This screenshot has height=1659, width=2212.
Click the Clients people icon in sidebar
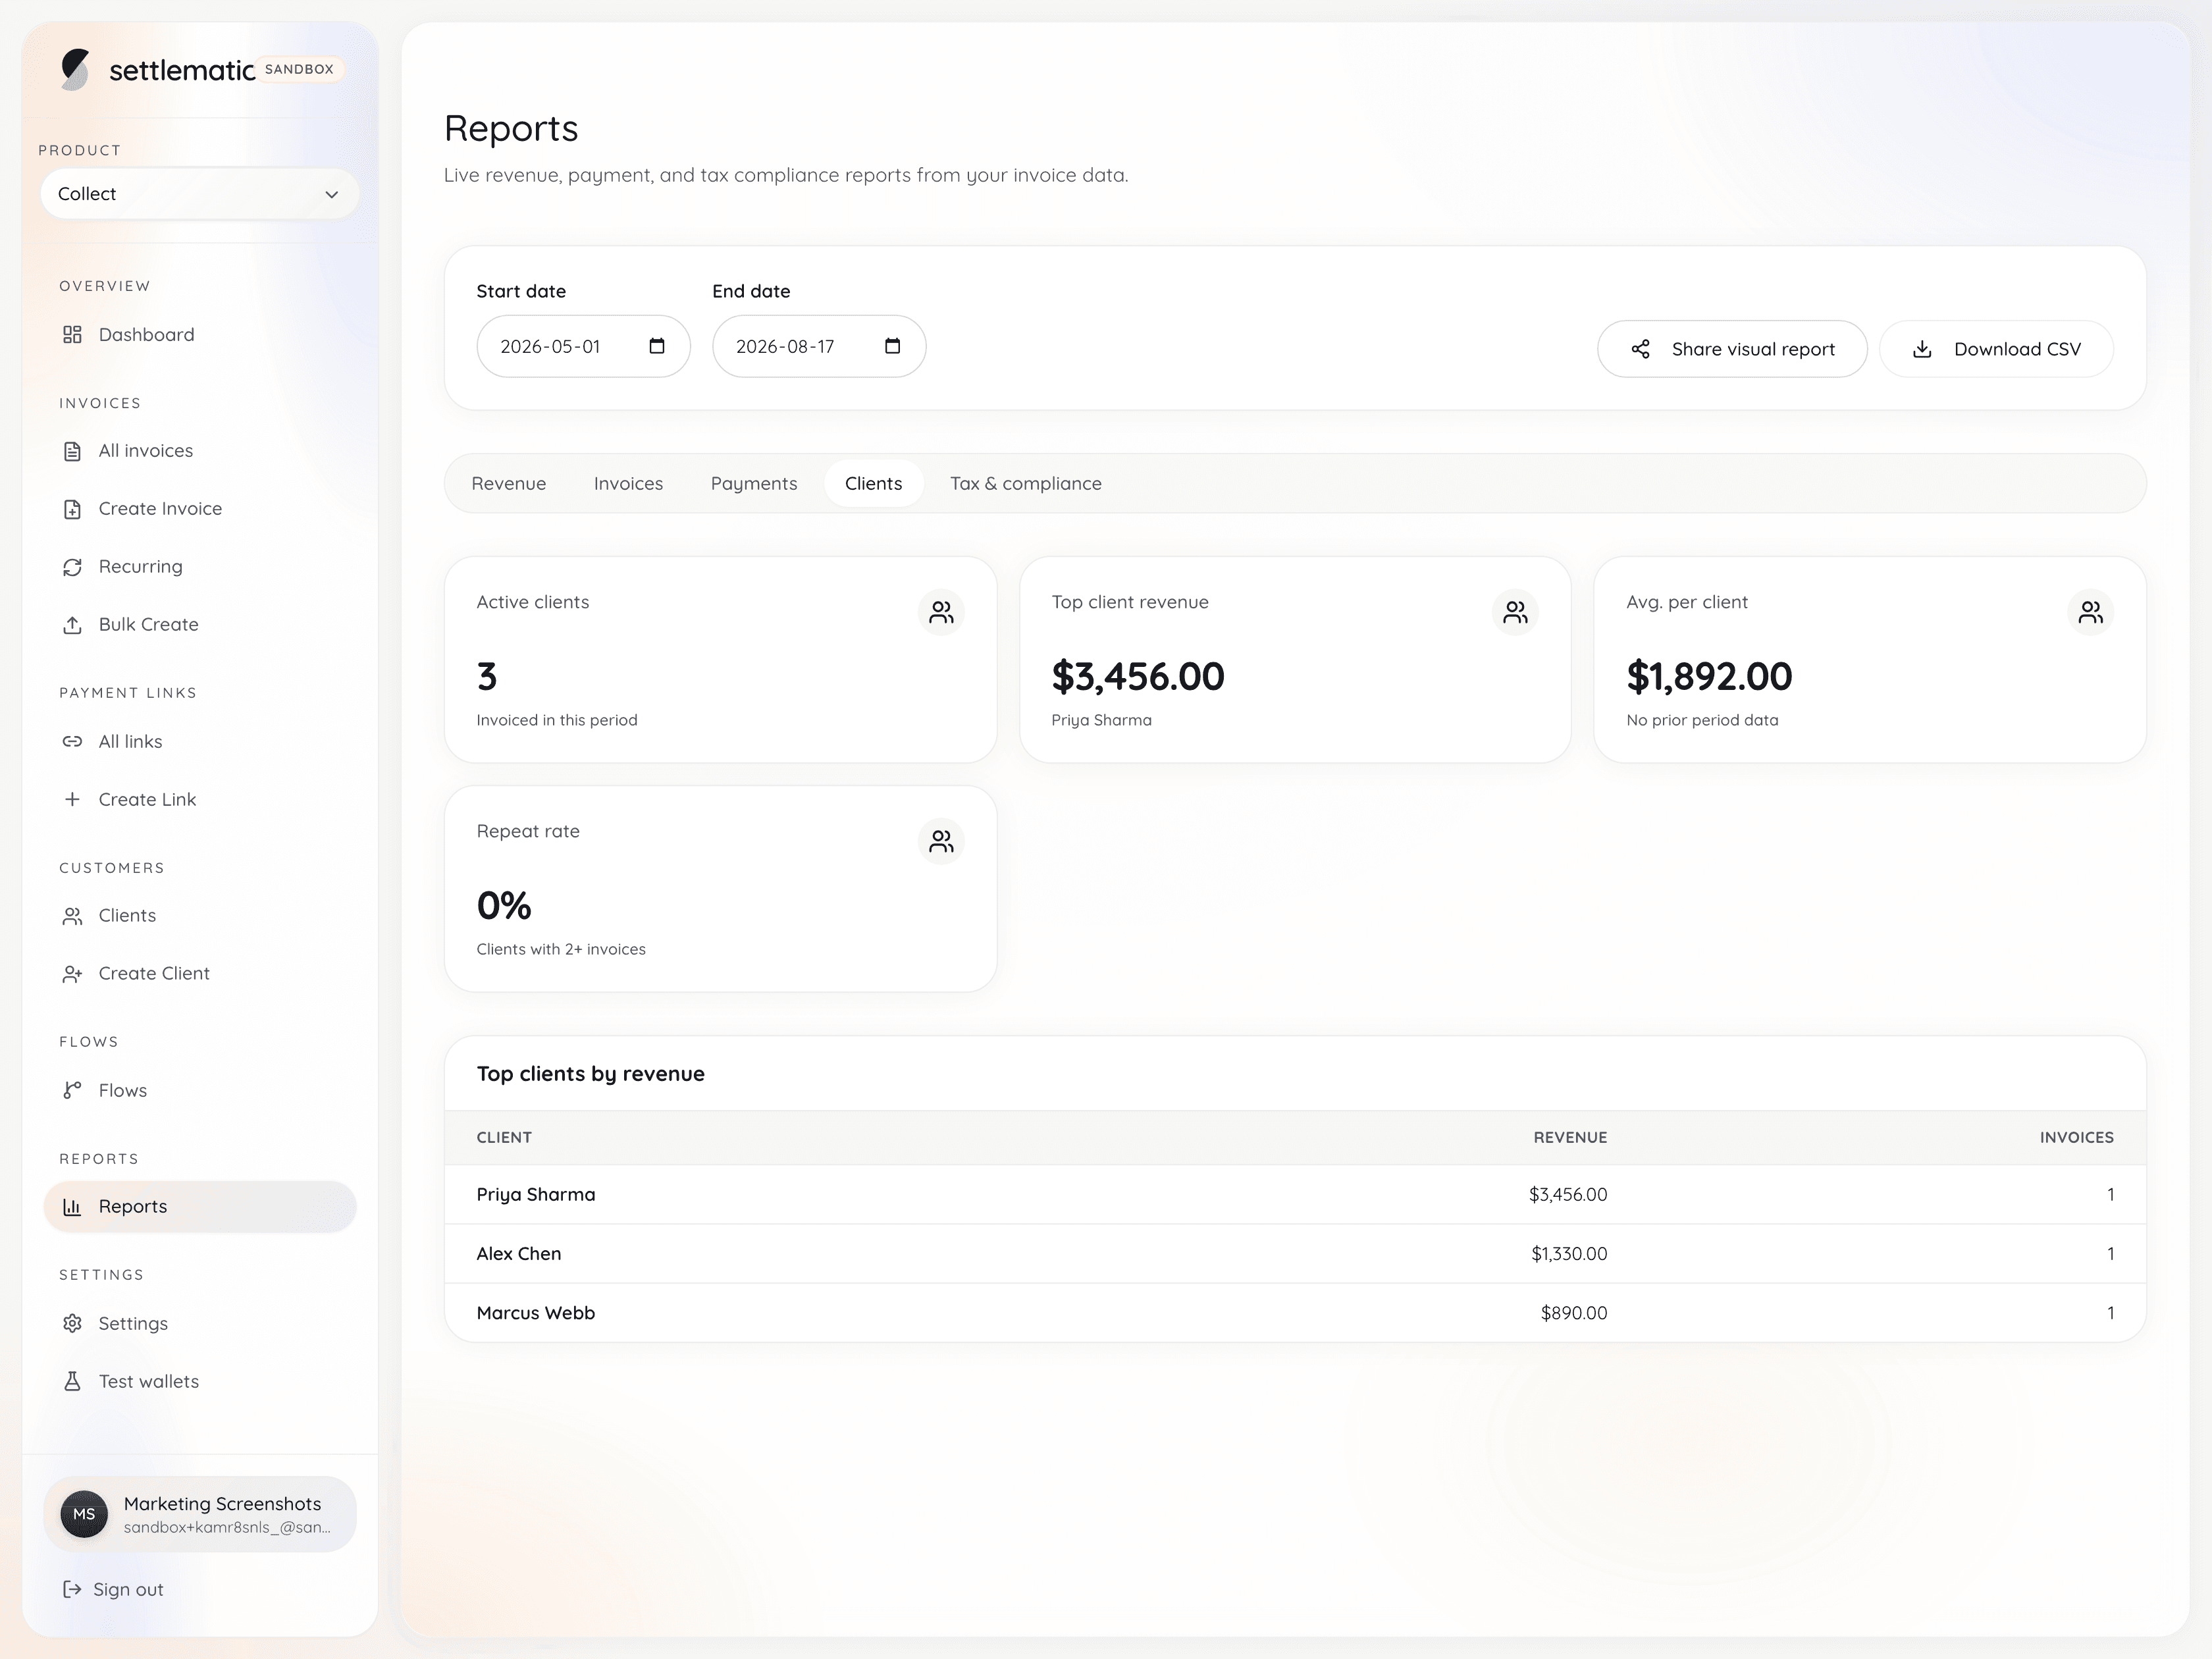click(x=72, y=916)
